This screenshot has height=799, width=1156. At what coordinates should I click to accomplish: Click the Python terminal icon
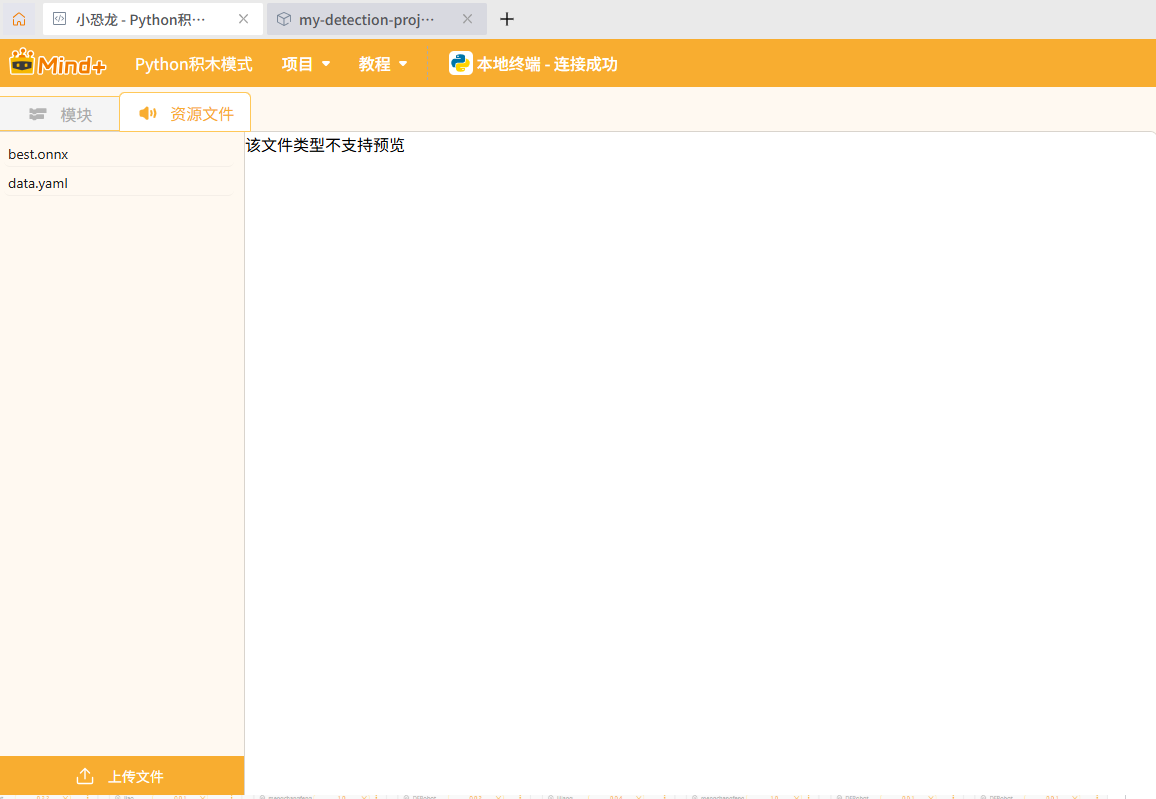tap(460, 64)
